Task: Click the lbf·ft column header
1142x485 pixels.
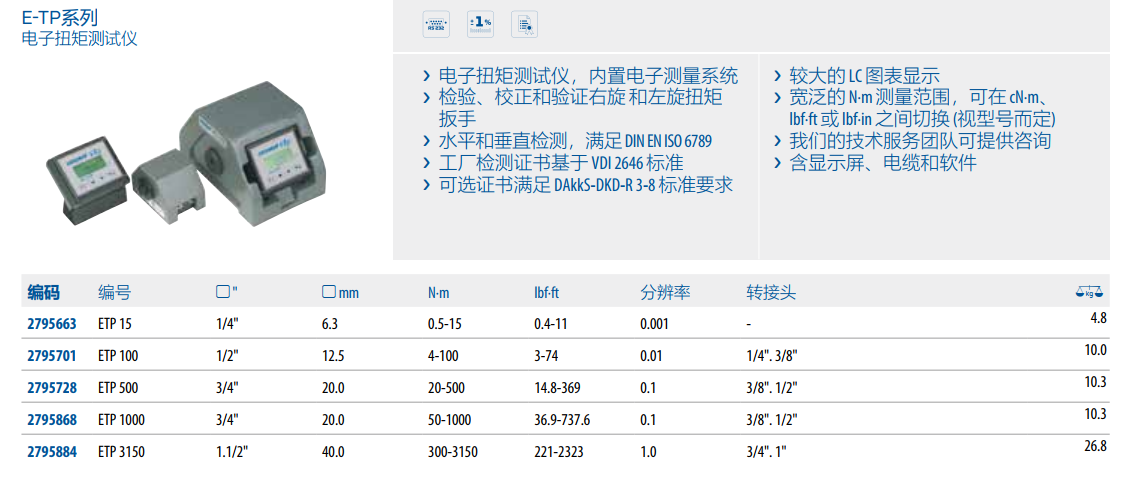Action: (548, 293)
